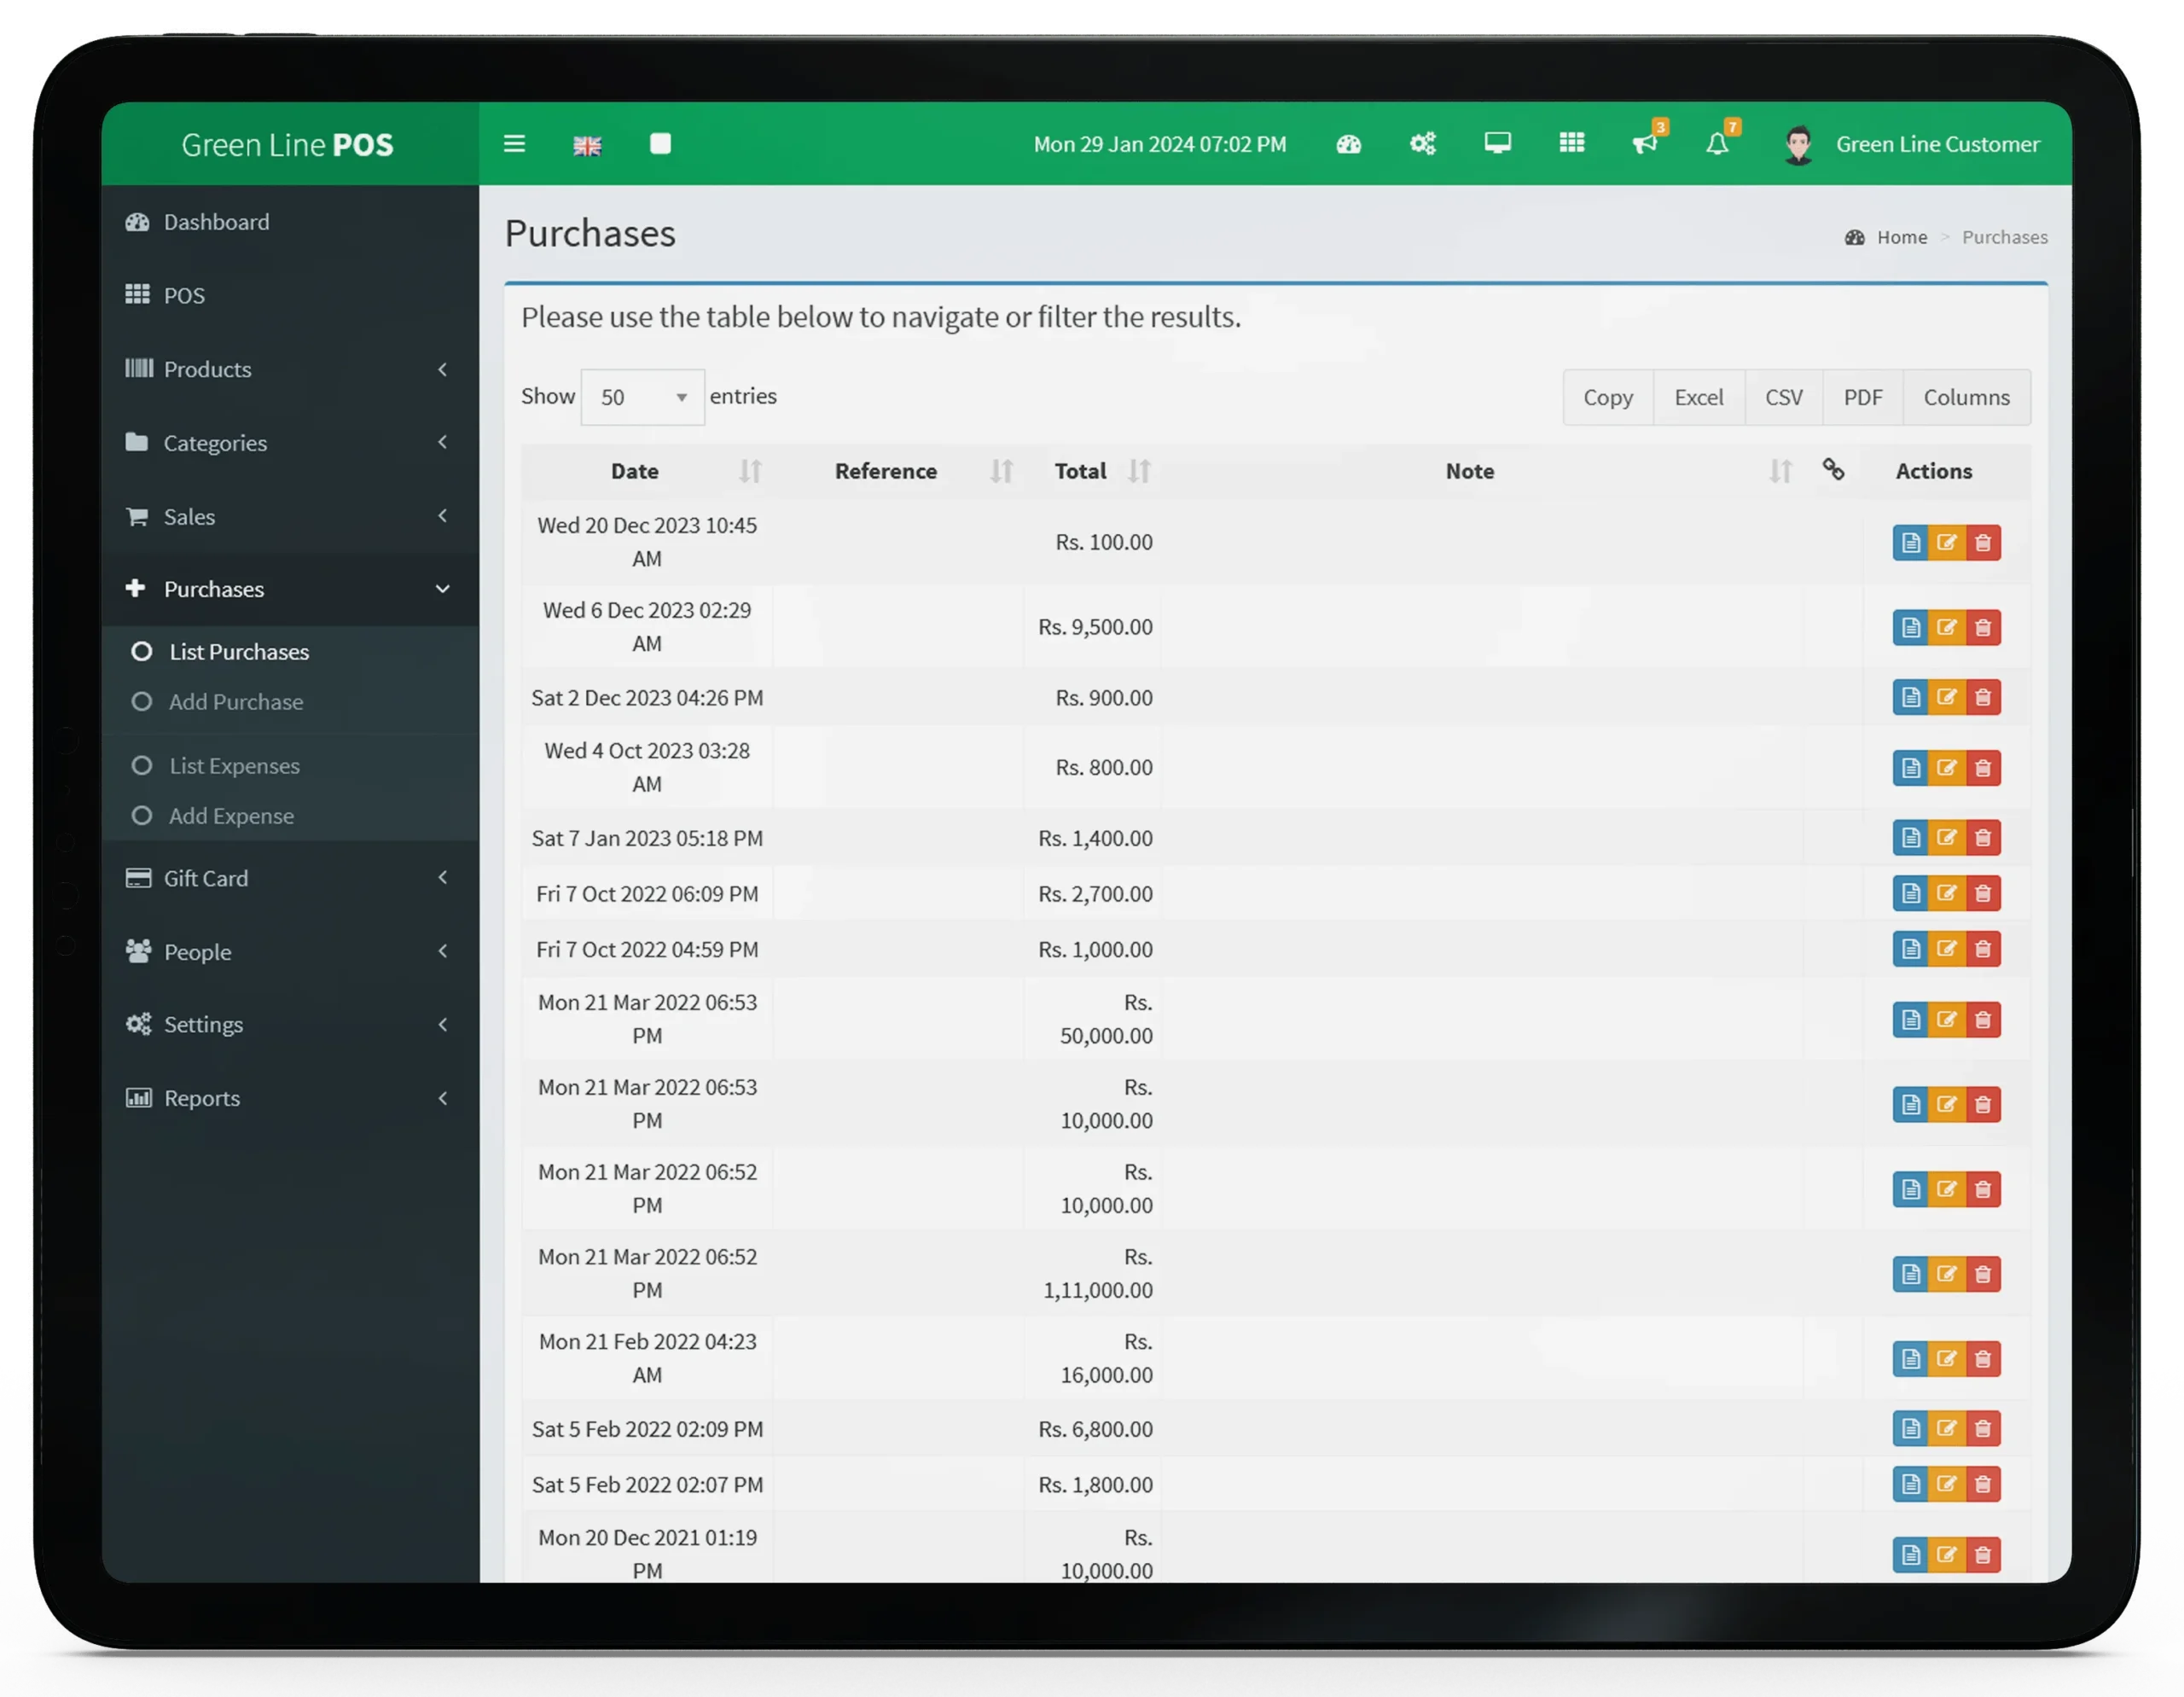This screenshot has height=1697, width=2184.
Task: Open the Show entries dropdown
Action: click(642, 398)
